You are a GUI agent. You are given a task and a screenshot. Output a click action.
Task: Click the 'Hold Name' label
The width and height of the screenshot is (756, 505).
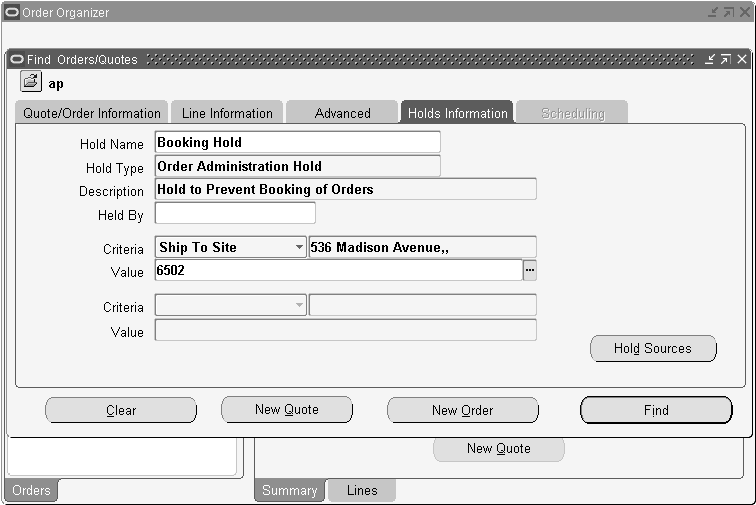[x=112, y=144]
